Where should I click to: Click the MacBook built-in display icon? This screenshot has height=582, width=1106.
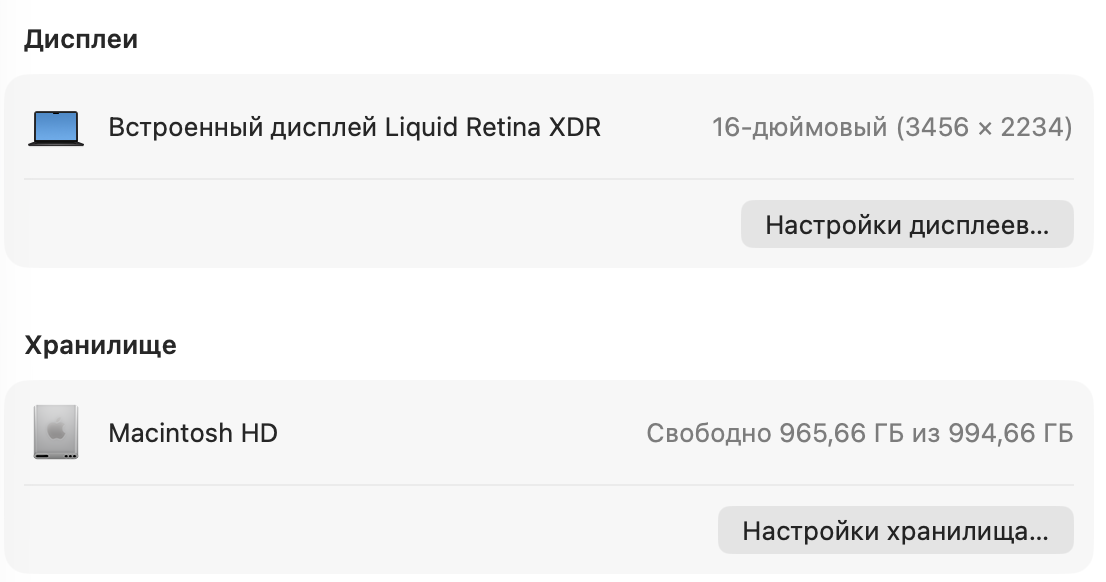pos(56,129)
